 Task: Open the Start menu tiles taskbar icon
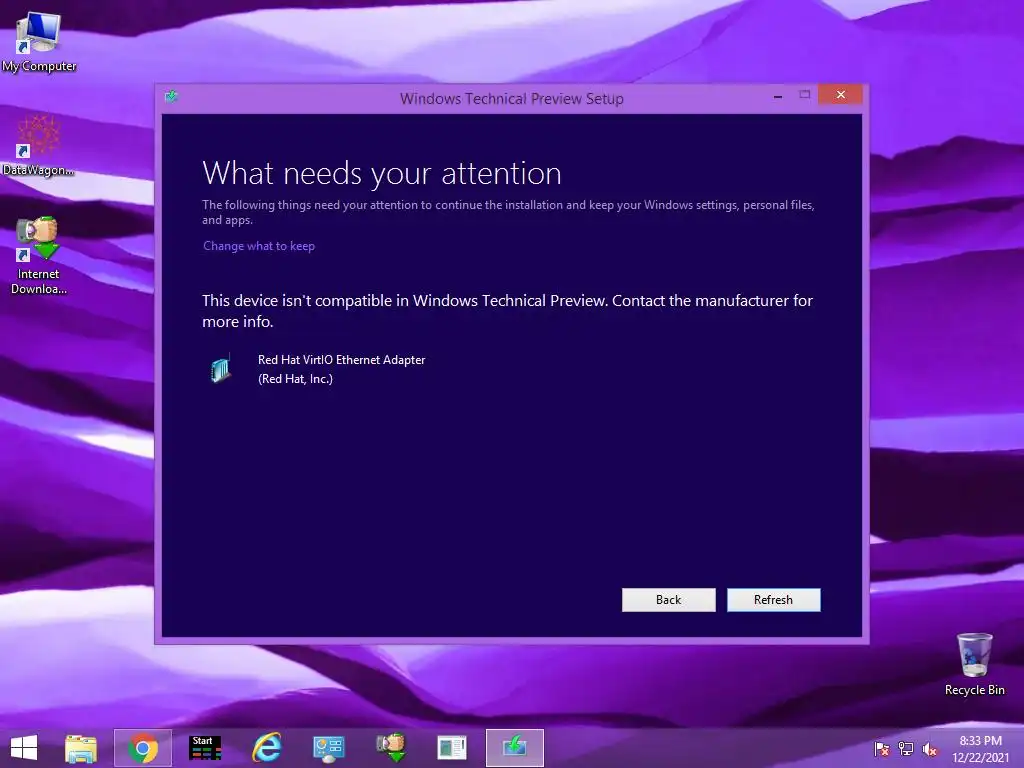[x=204, y=748]
